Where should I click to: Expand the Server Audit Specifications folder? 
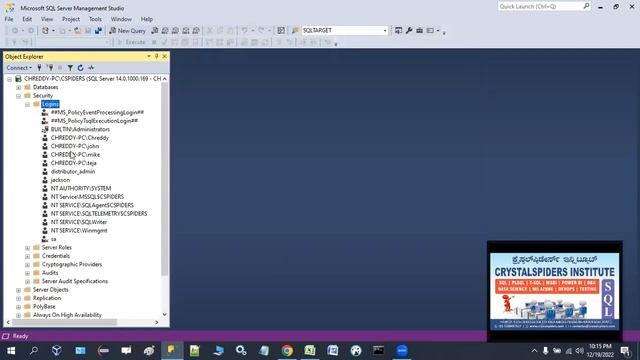click(27, 282)
